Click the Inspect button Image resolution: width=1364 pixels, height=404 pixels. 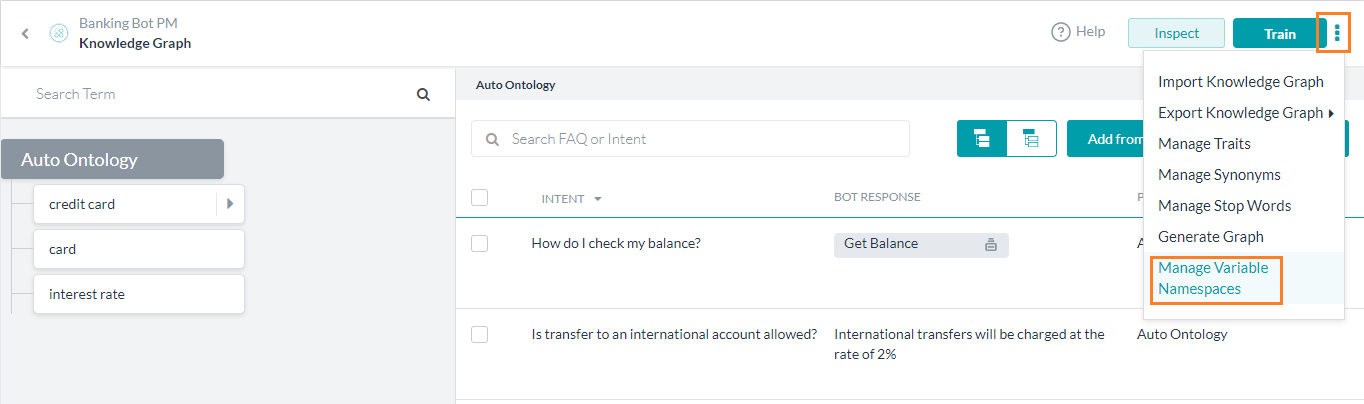1176,33
